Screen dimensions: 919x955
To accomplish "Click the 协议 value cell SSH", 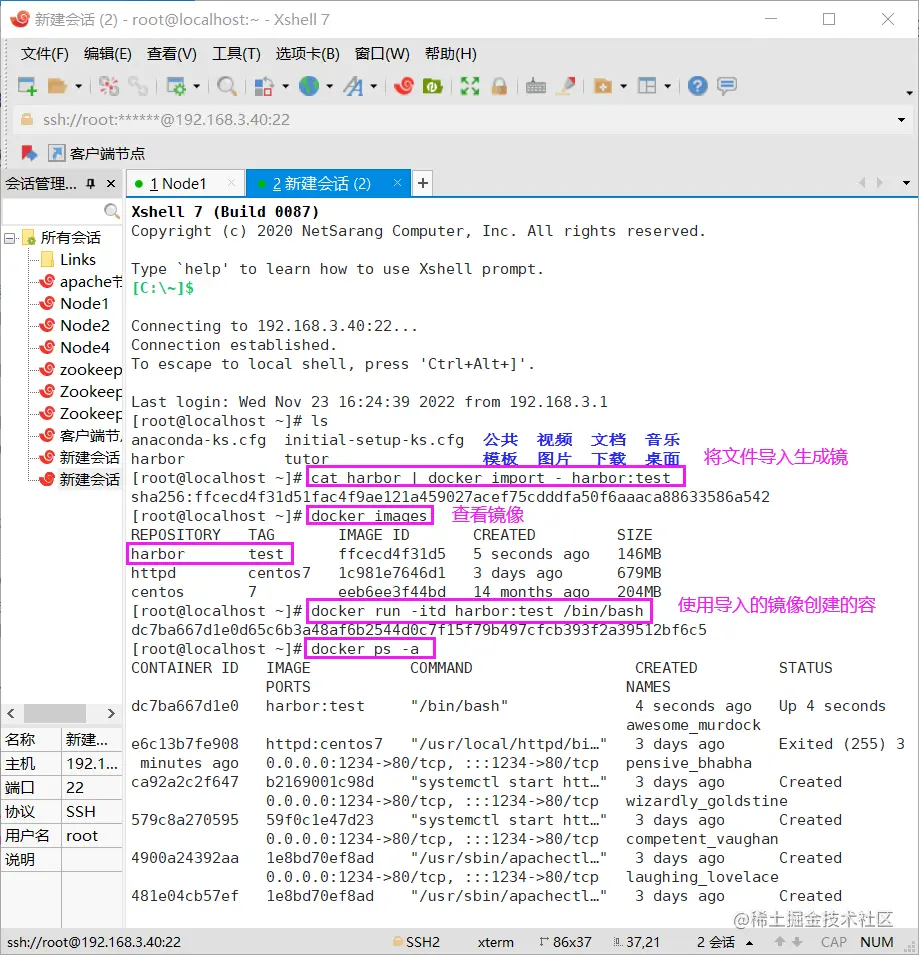I will tap(91, 811).
